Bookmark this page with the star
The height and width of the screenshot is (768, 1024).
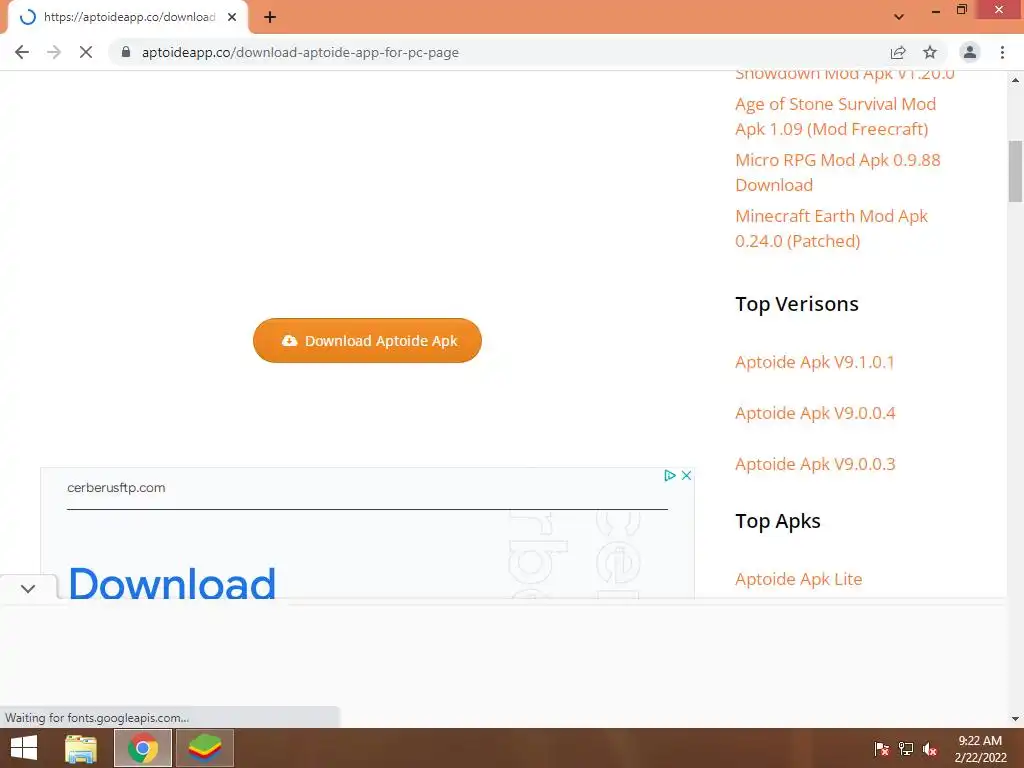tap(930, 52)
